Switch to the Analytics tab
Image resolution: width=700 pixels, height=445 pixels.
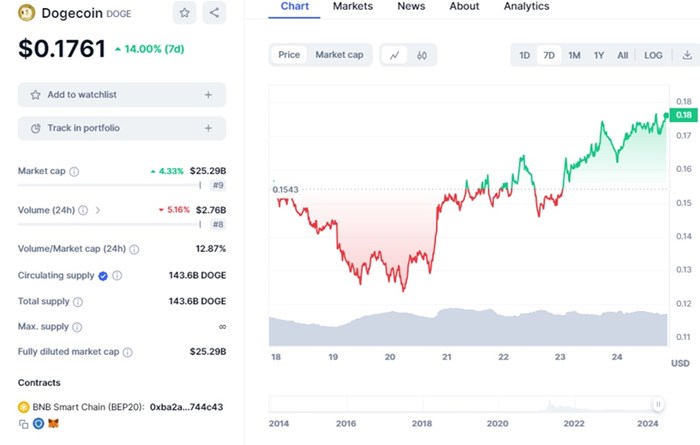[x=526, y=7]
